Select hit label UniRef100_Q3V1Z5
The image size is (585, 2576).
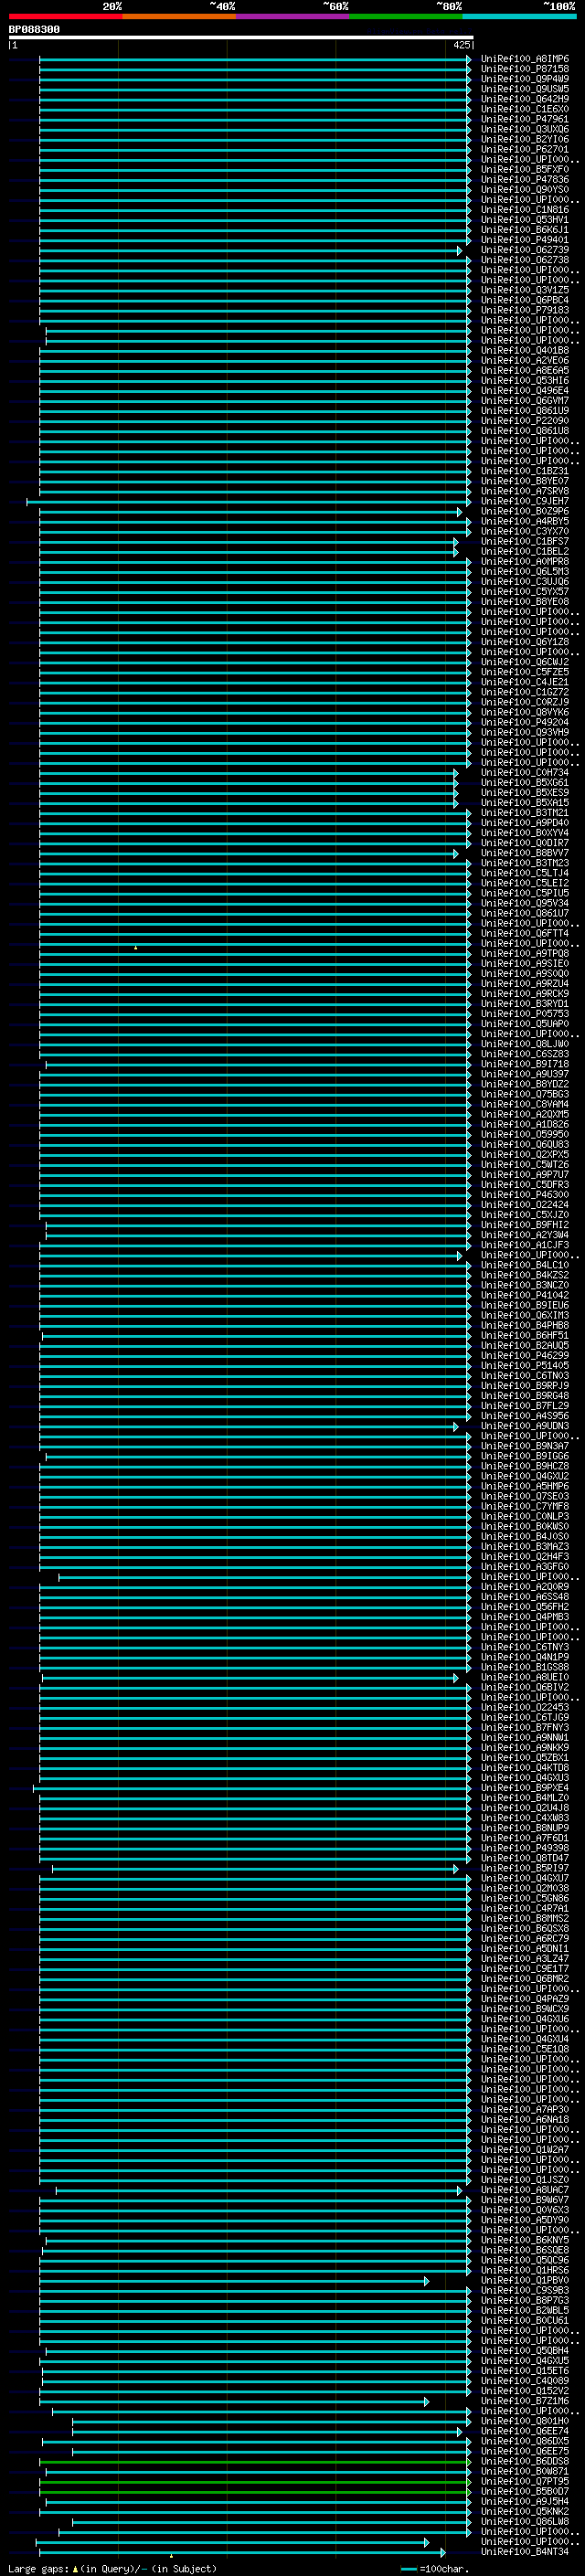524,290
